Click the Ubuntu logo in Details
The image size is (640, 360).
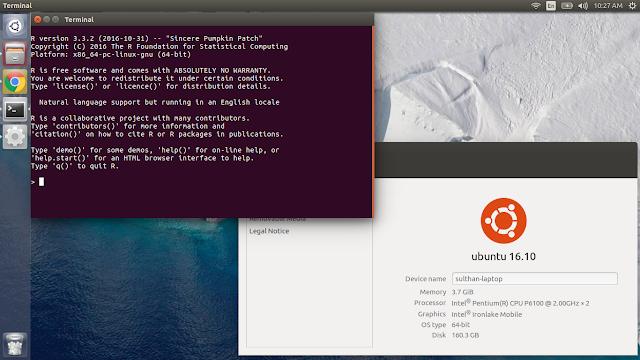click(503, 221)
